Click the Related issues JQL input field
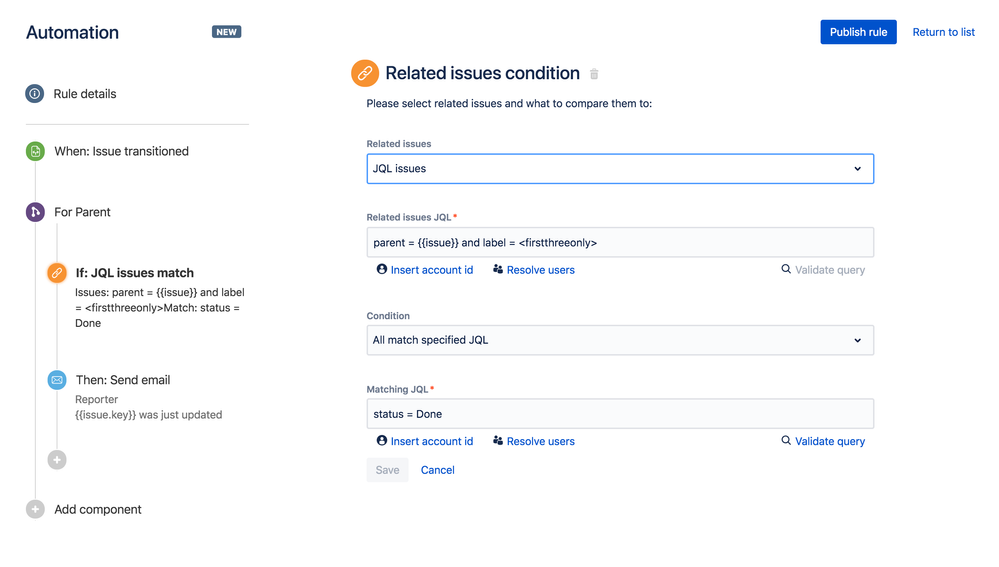 coord(620,243)
